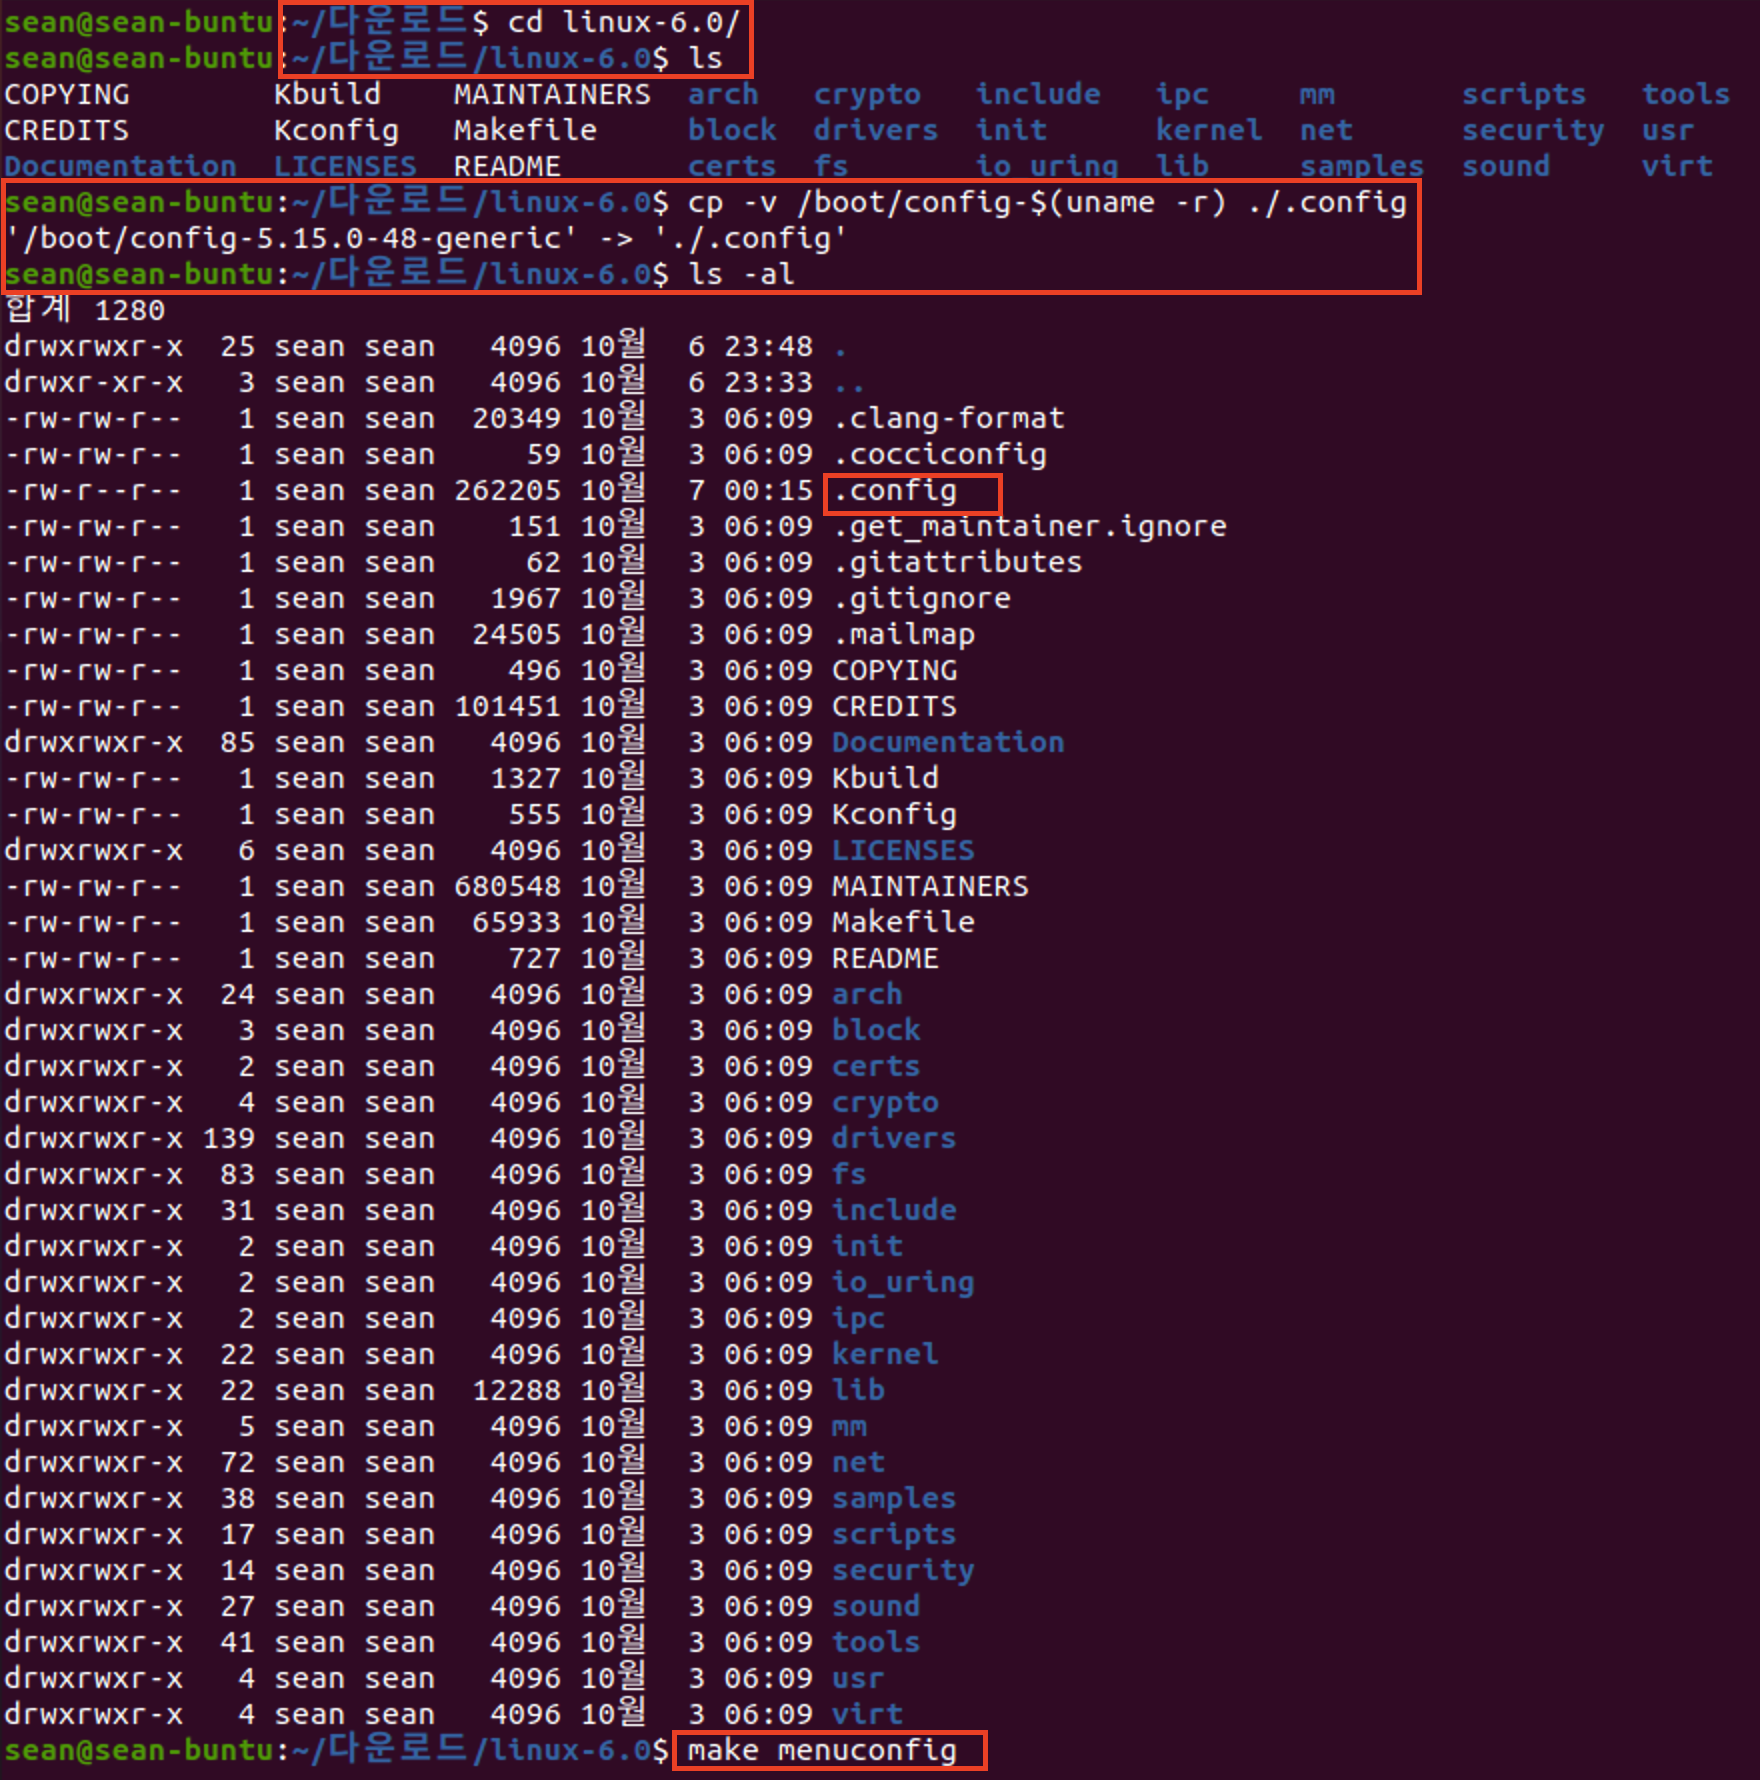Click the "make menuconfig" command at the last prompt
This screenshot has width=1760, height=1780.
click(822, 1751)
